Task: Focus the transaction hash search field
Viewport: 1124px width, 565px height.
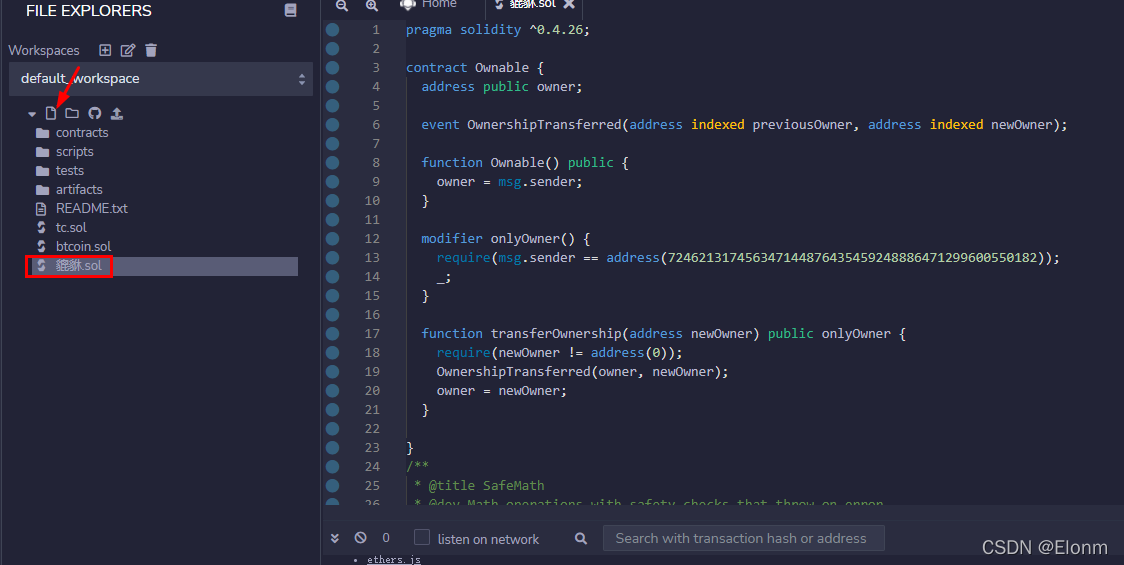Action: (743, 538)
